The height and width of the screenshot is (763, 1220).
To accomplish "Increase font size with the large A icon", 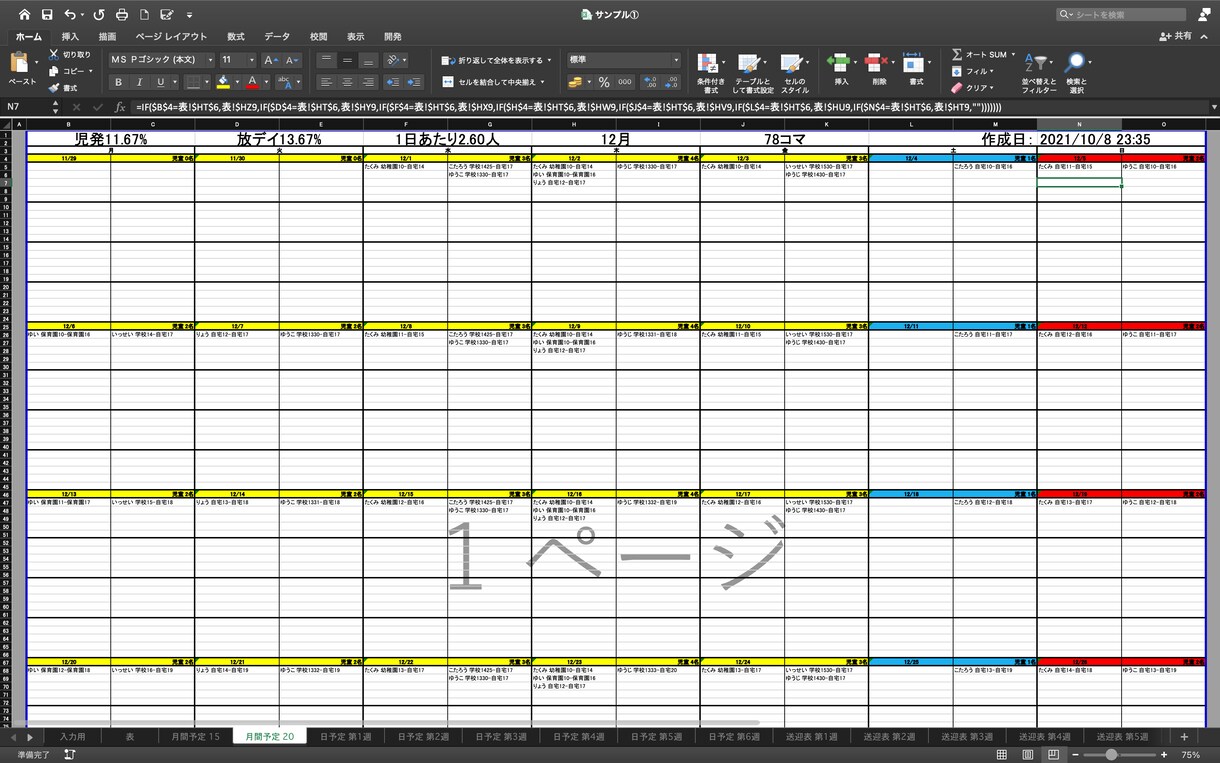I will 271,60.
